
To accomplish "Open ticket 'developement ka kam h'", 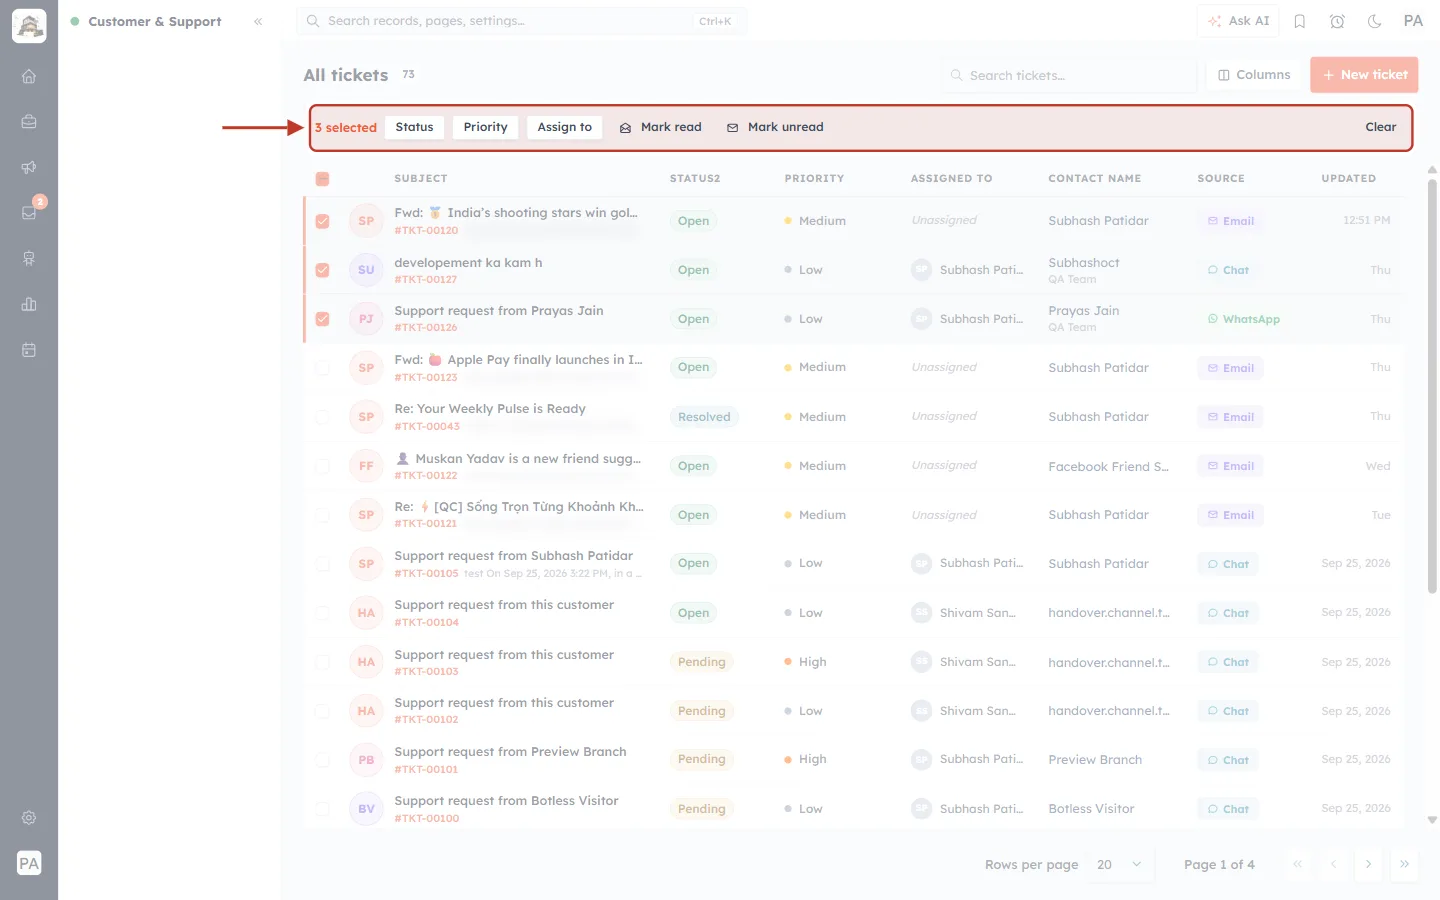I will [468, 262].
